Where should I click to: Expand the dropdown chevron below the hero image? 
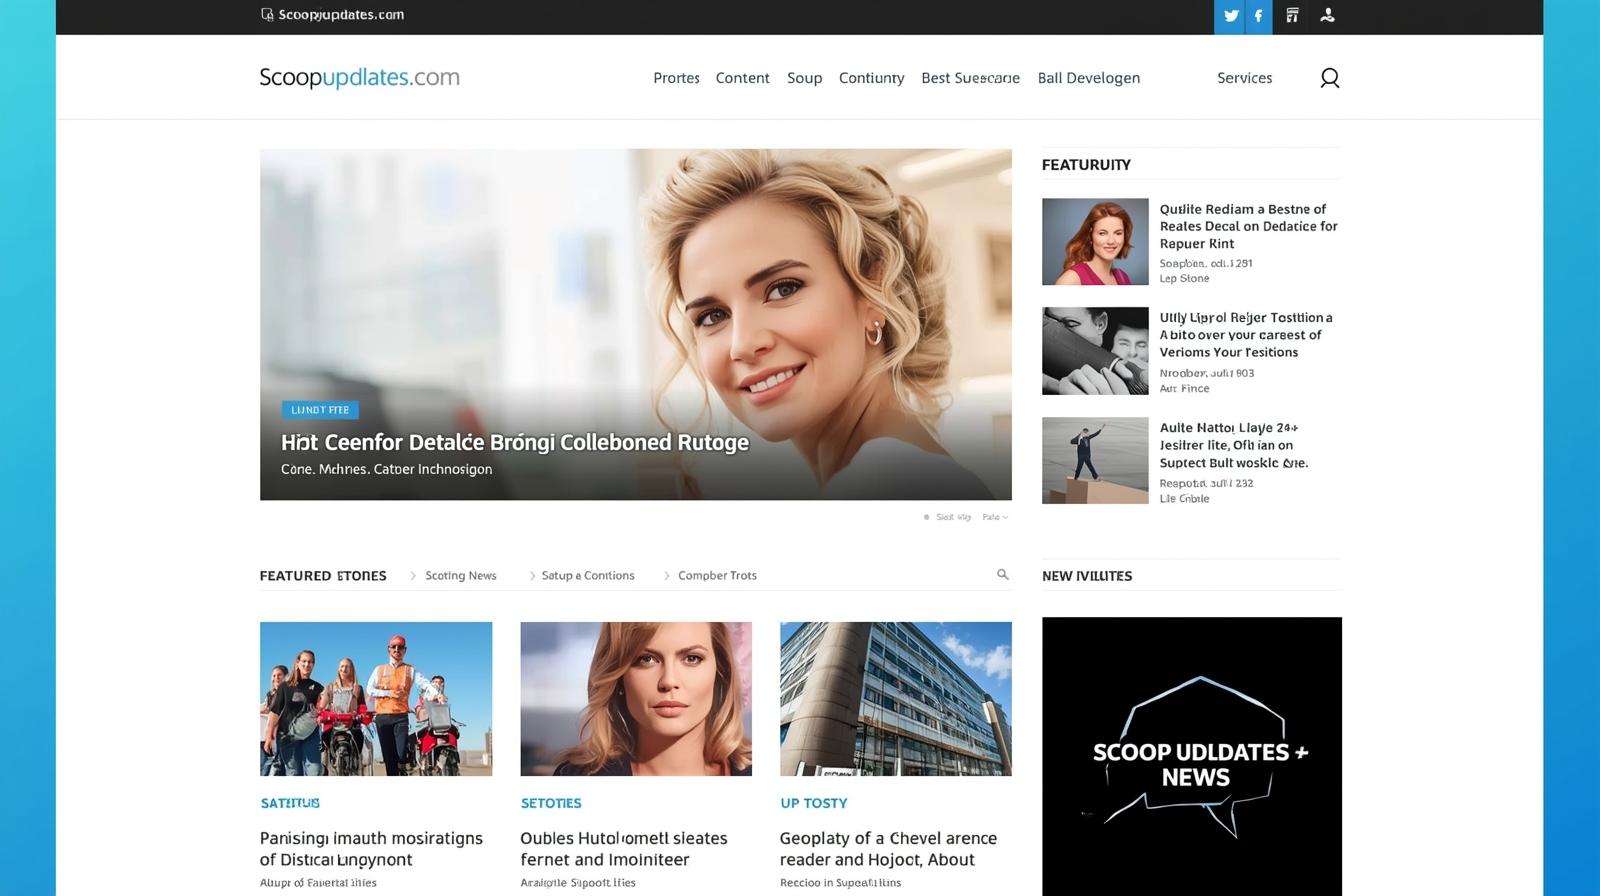tap(1005, 518)
